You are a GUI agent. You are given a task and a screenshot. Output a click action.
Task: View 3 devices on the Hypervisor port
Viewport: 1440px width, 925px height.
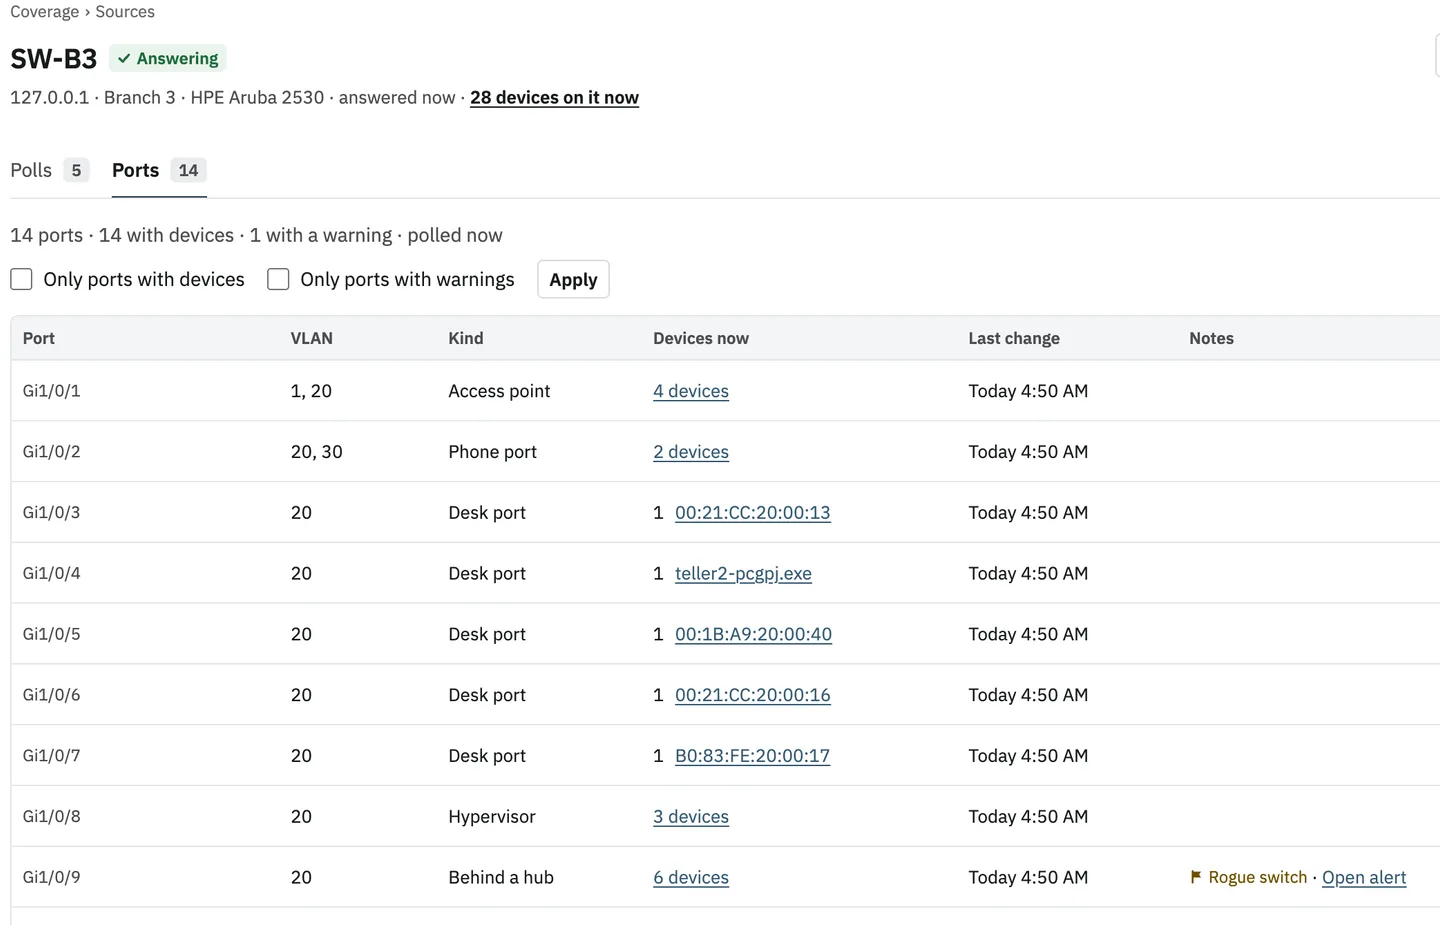691,817
